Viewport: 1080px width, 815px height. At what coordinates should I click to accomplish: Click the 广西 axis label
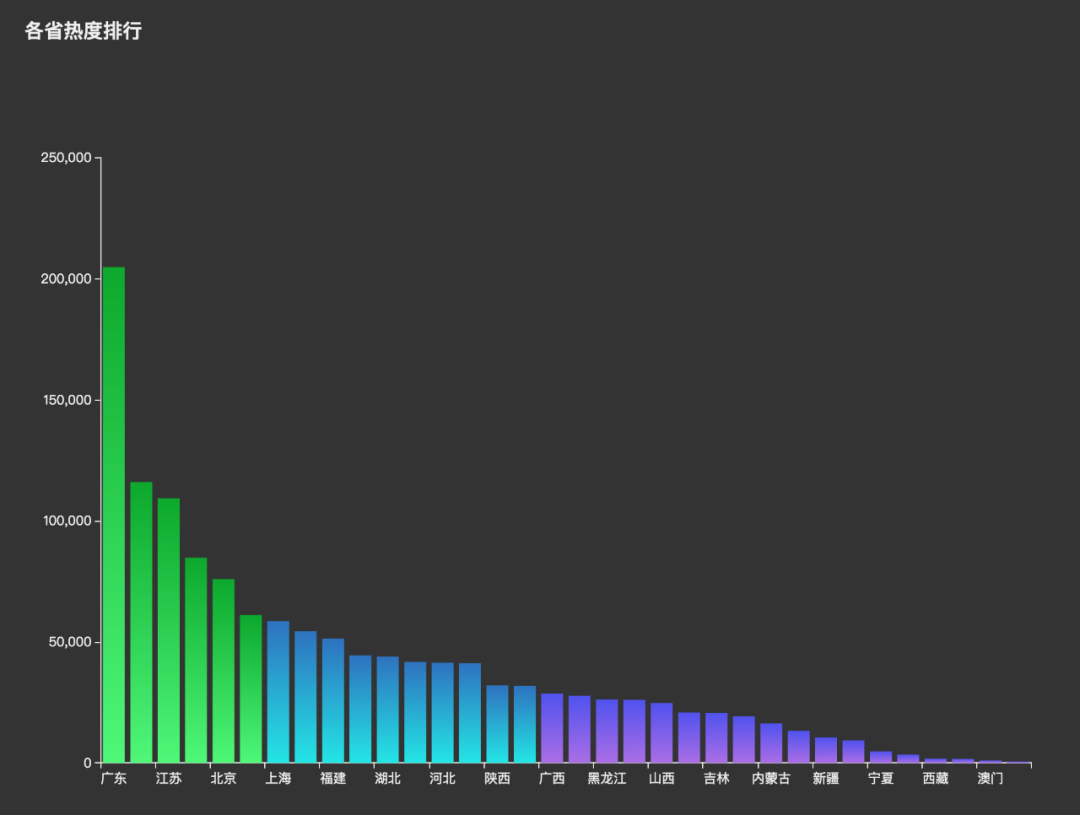click(x=552, y=778)
